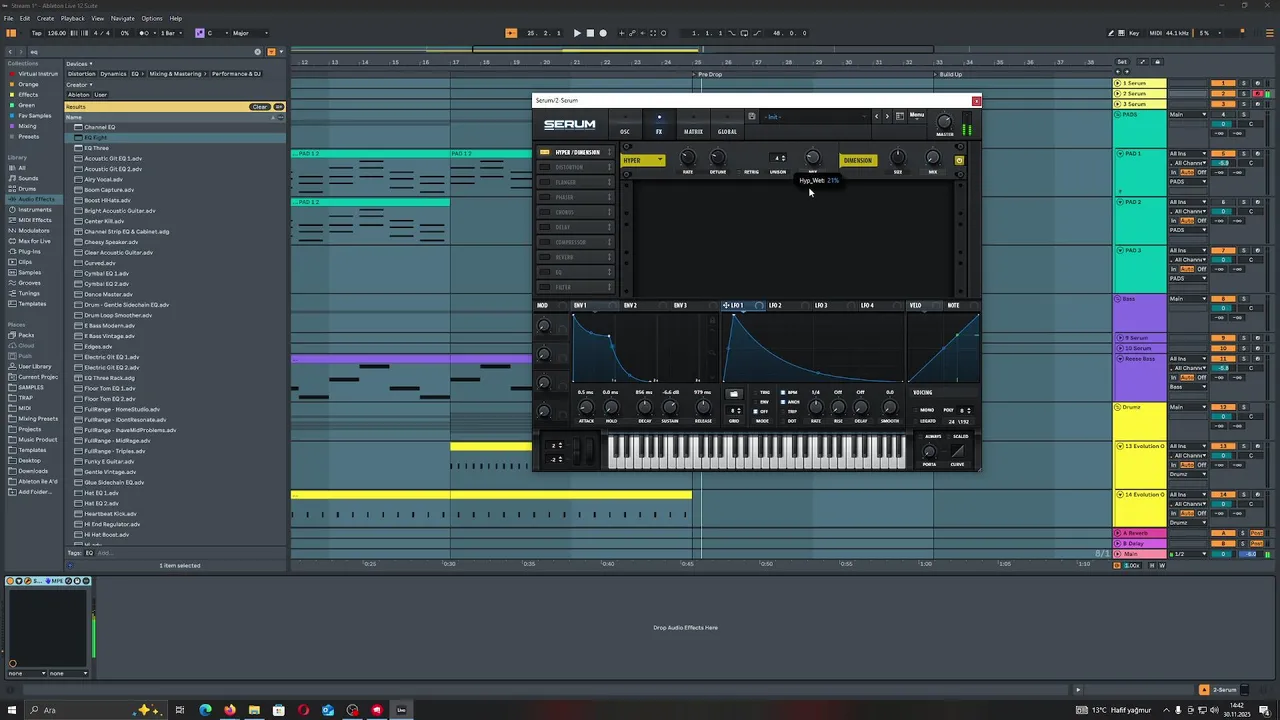Screen dimensions: 1280x720
Task: Enable the Phaser effect
Action: point(545,197)
